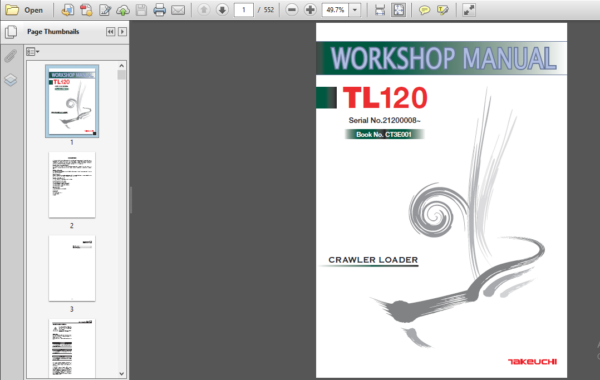Add a sticky note comment
Viewport: 600px width, 380px height.
(424, 10)
